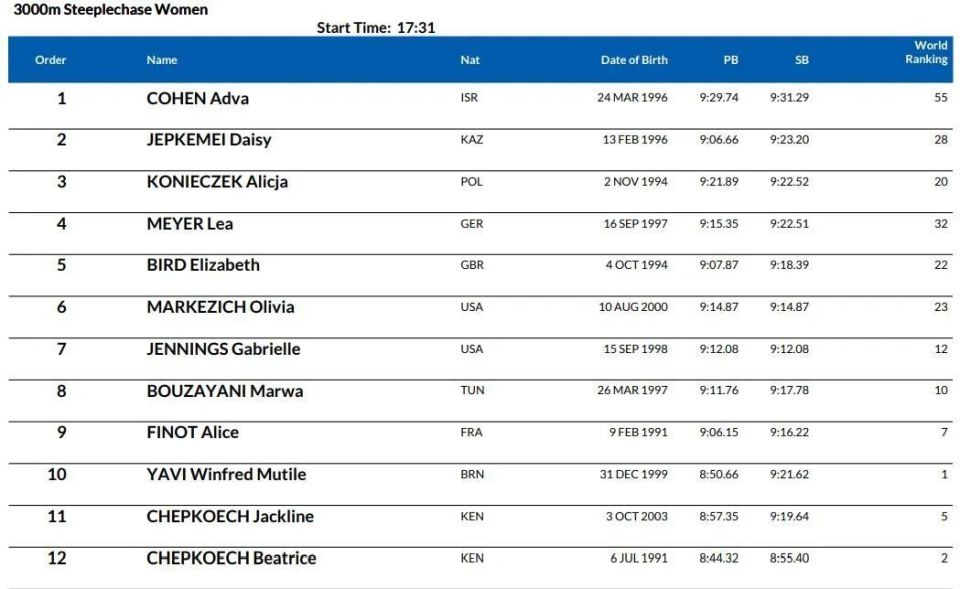This screenshot has height=589, width=960.
Task: Select FINOT Alice's name
Action: (193, 433)
